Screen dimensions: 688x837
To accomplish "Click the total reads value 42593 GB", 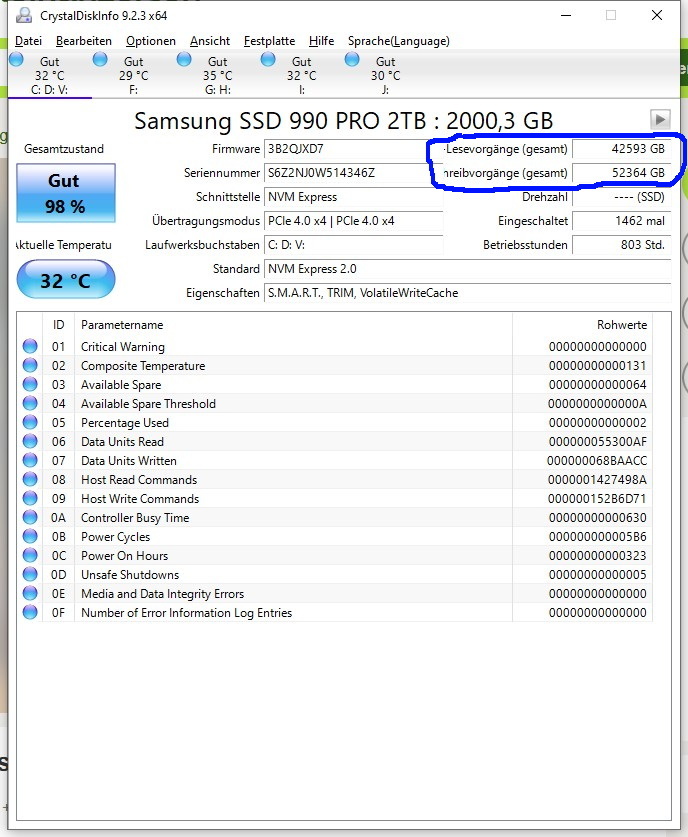I will 621,149.
